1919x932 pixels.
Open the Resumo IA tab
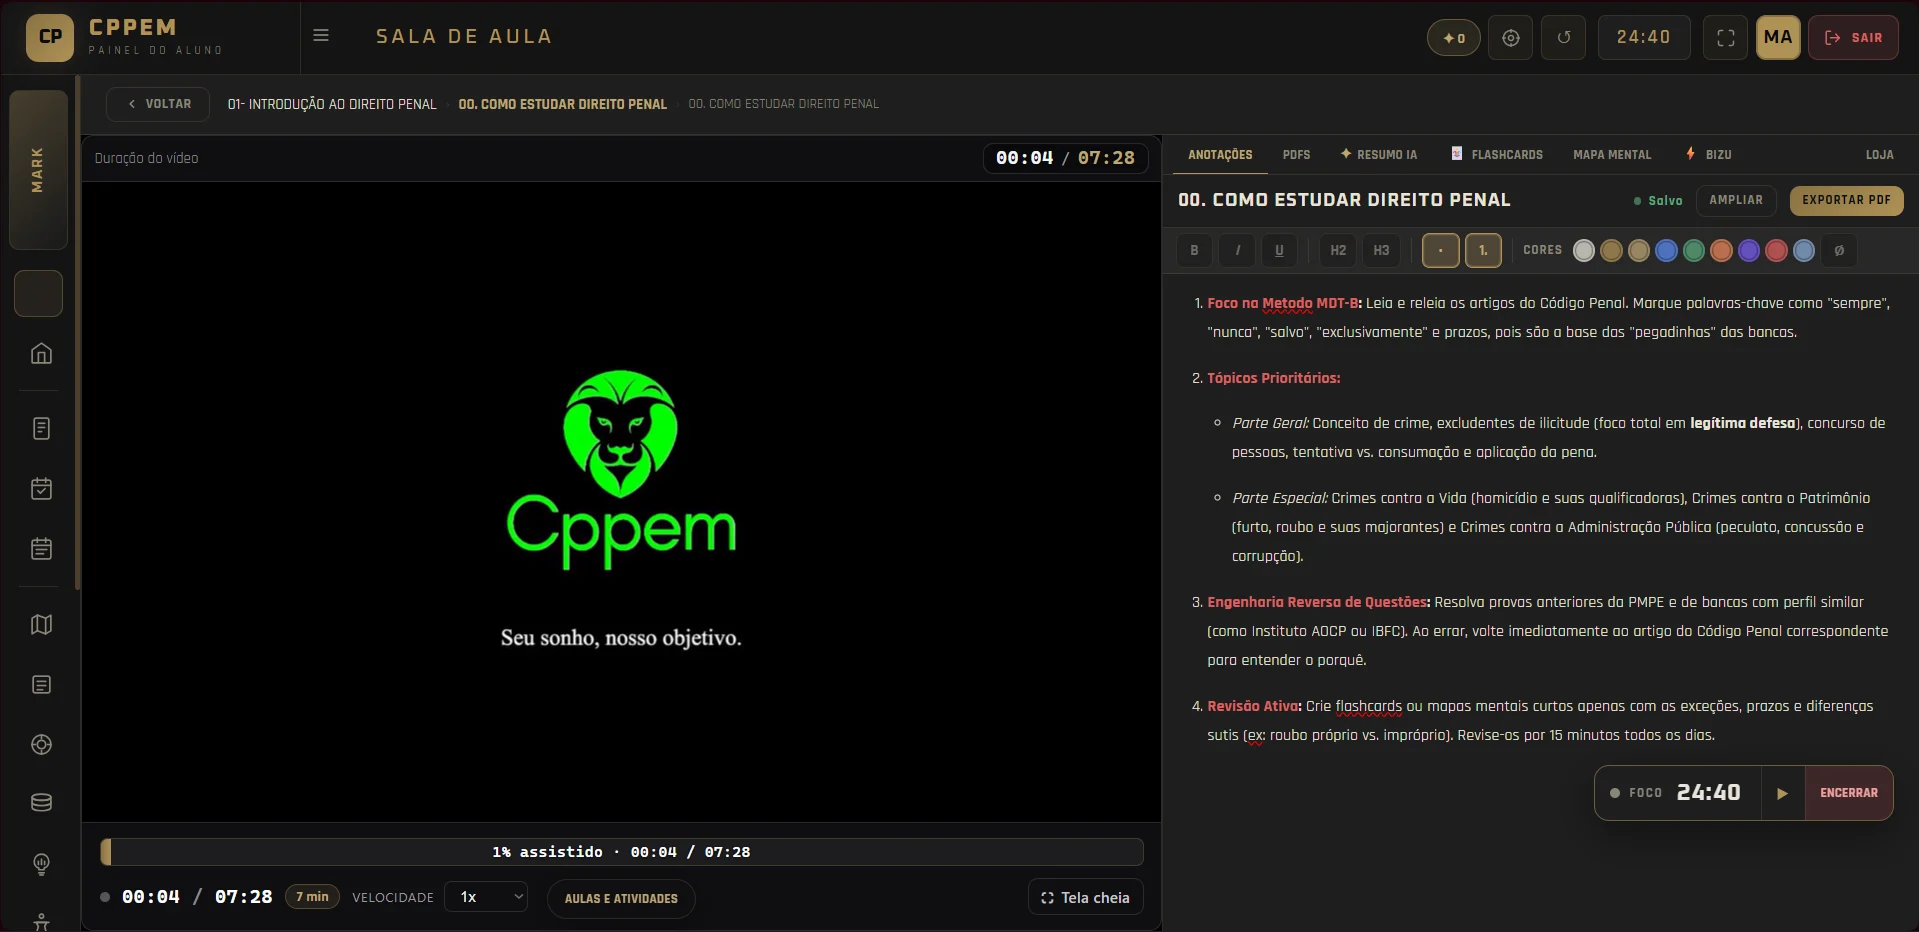coord(1379,155)
